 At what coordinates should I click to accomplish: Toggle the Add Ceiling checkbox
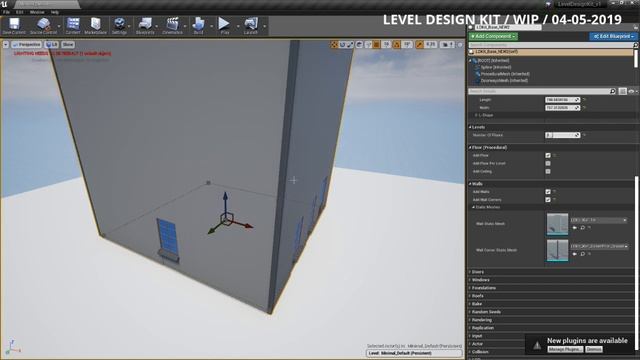[x=548, y=171]
